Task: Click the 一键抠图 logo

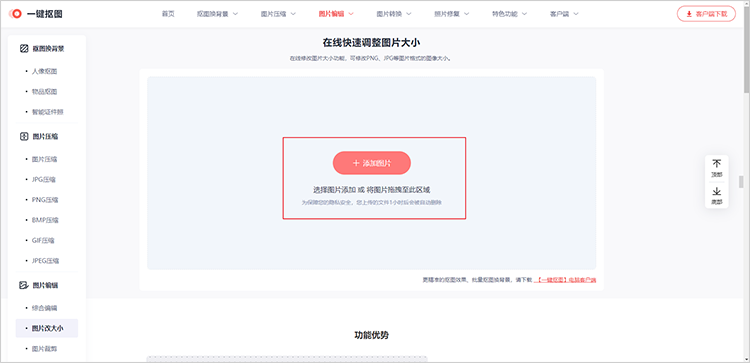Action: pos(35,14)
